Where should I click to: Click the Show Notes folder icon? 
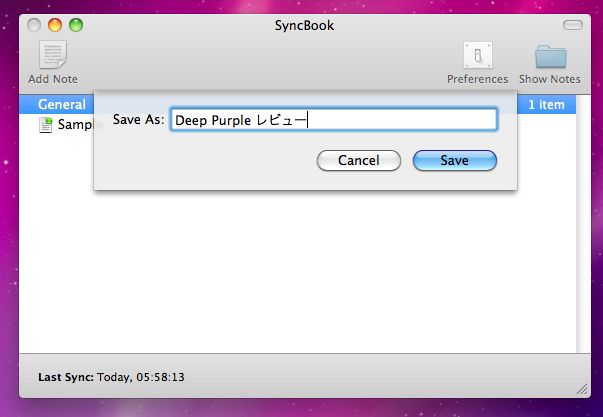pos(551,56)
